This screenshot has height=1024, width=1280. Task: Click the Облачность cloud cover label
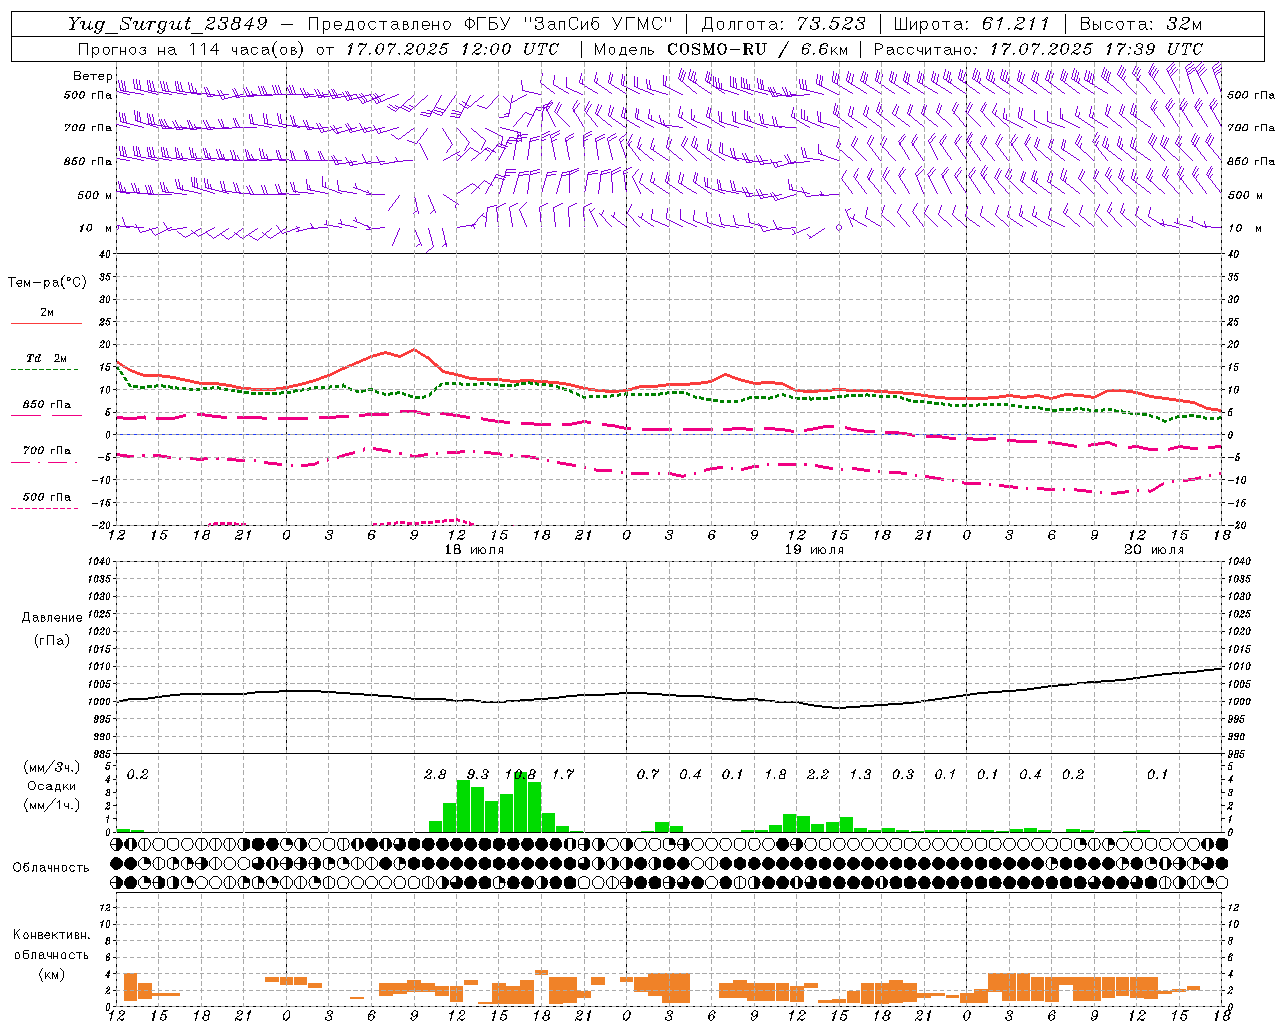click(50, 868)
